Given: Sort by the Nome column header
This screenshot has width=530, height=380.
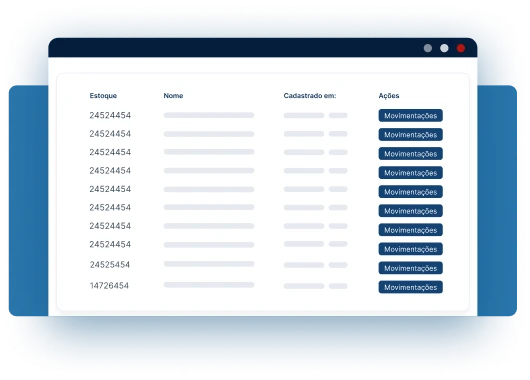Looking at the screenshot, I should coord(173,96).
